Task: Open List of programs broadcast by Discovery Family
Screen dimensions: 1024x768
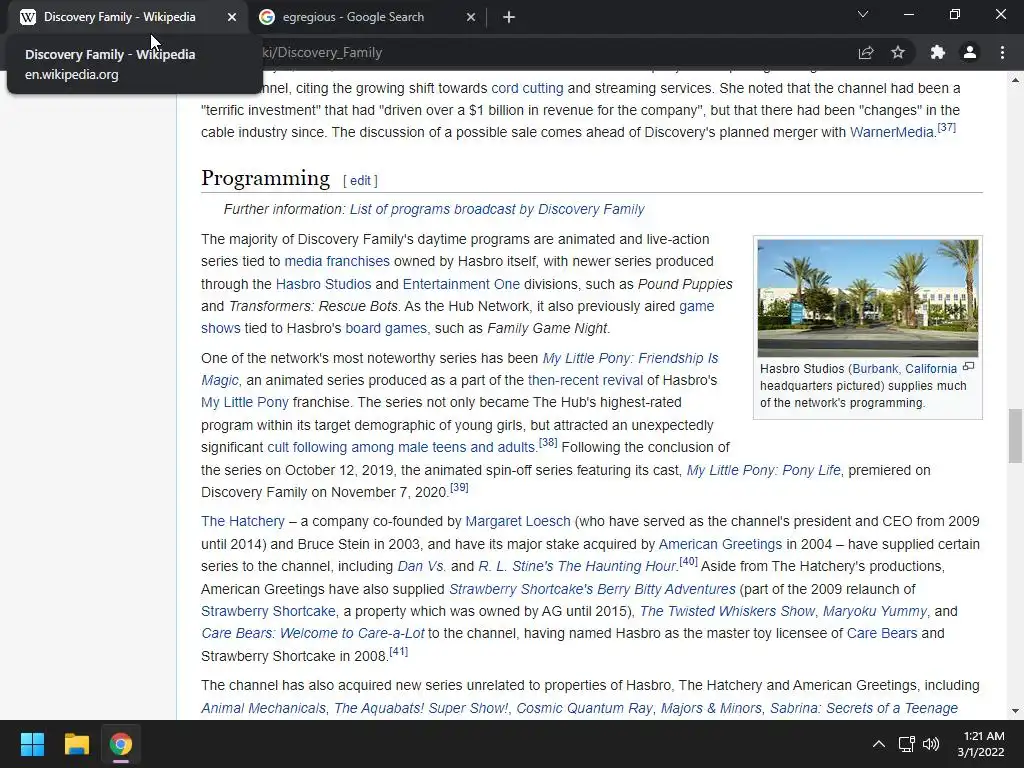Action: coord(497,209)
